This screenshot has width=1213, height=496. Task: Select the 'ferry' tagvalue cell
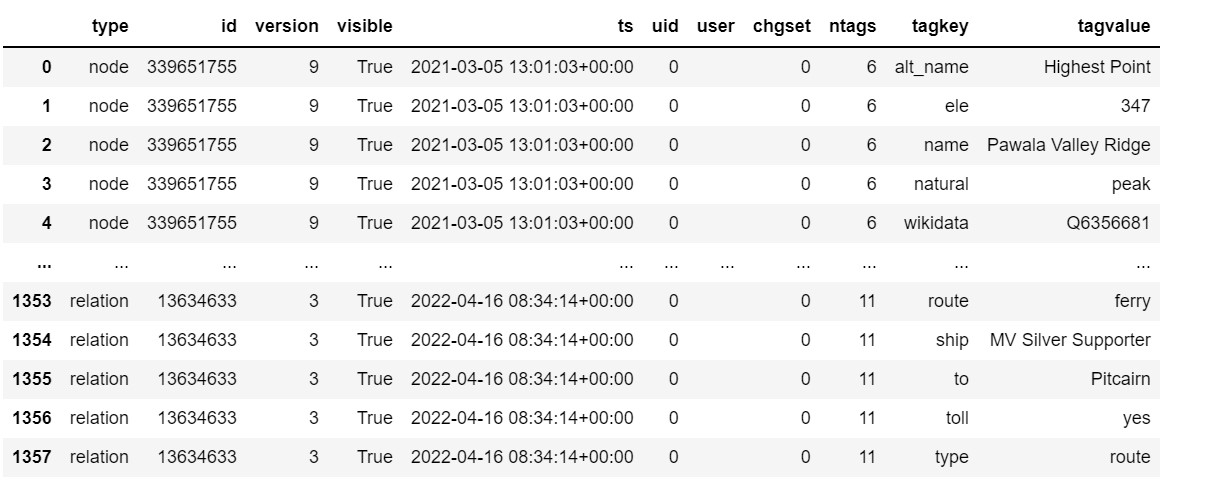click(x=1133, y=301)
